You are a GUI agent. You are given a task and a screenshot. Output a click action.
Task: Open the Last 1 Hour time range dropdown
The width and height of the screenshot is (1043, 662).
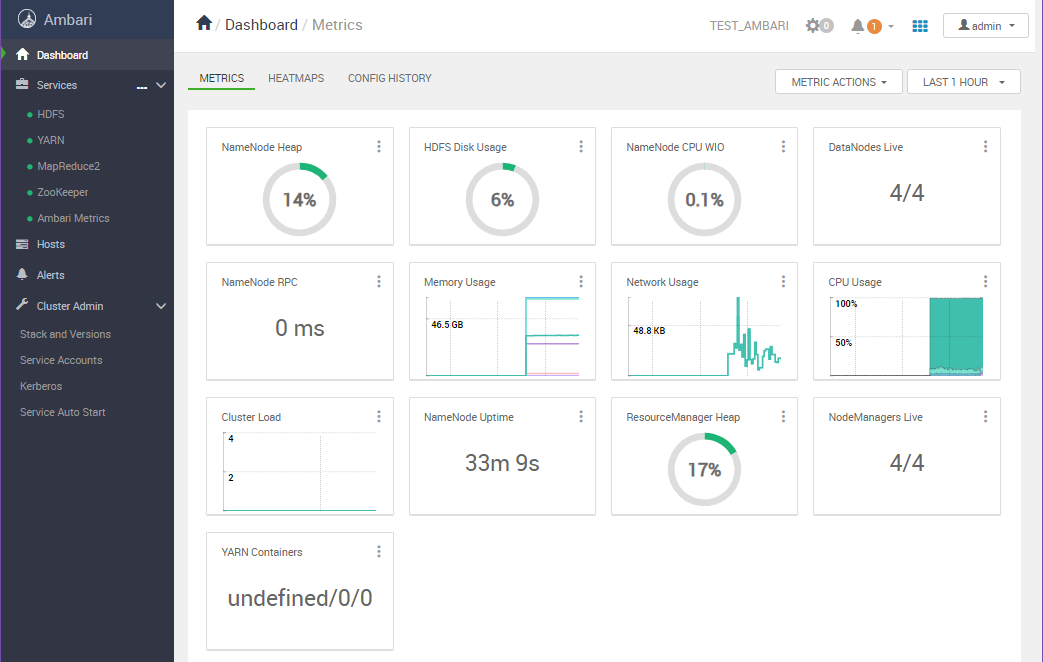point(964,82)
